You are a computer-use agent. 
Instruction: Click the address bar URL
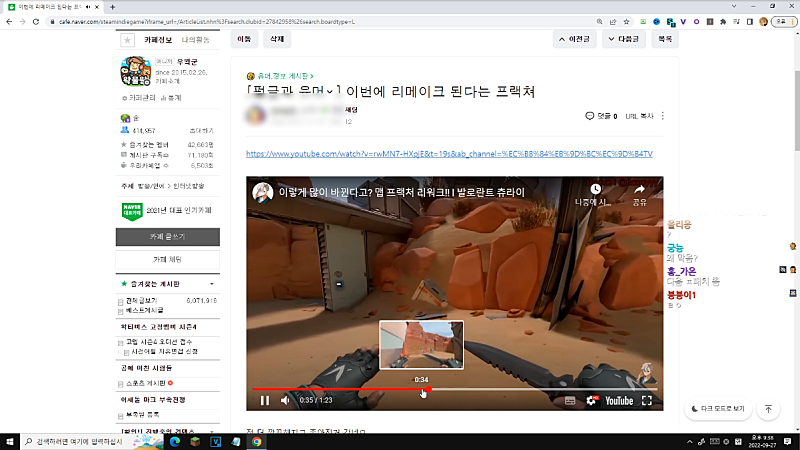tap(207, 22)
